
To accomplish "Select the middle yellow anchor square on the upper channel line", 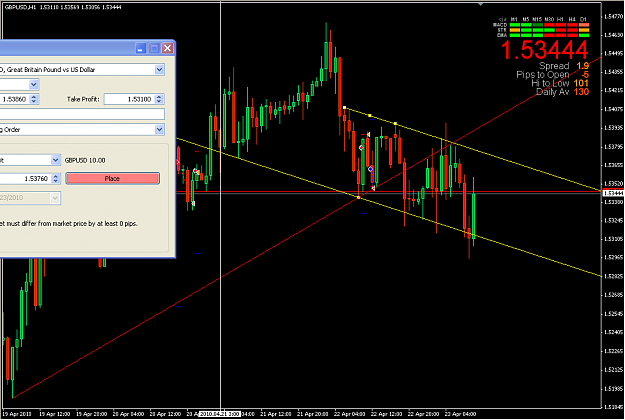I will [x=370, y=116].
